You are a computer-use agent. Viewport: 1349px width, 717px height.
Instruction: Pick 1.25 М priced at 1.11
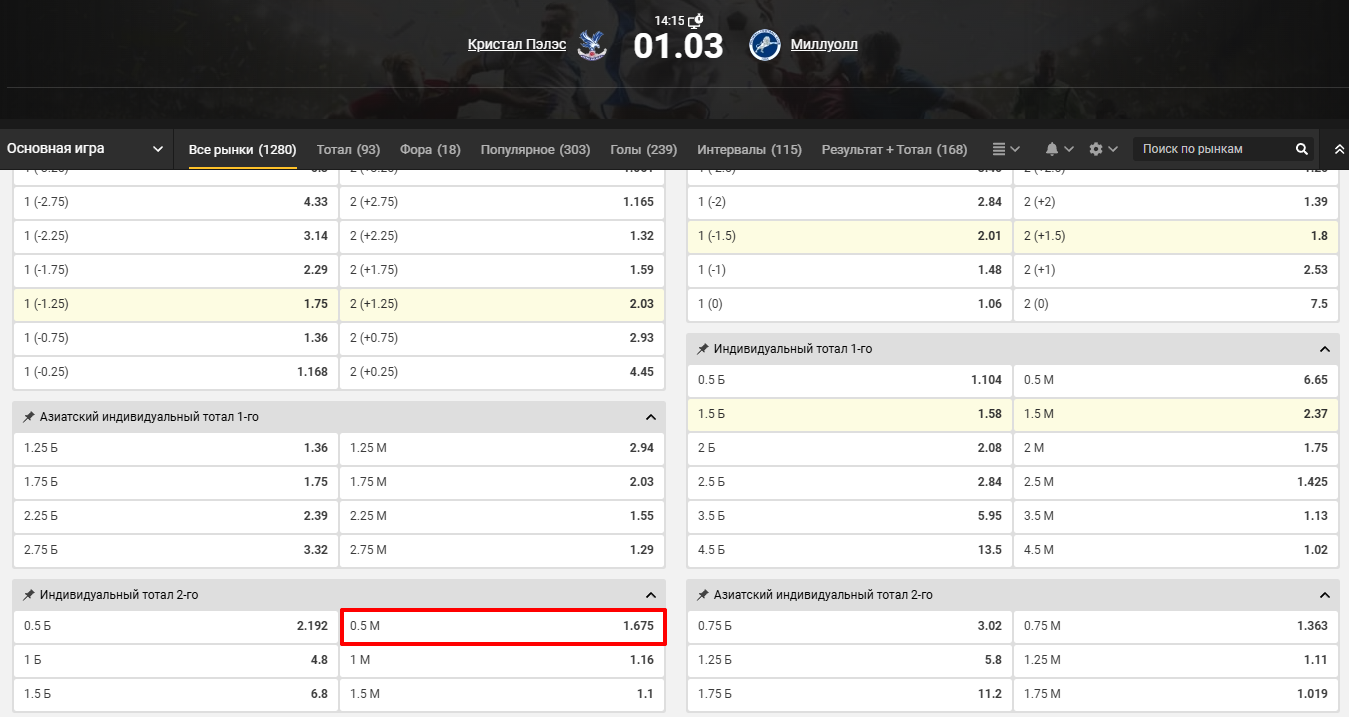[1176, 660]
